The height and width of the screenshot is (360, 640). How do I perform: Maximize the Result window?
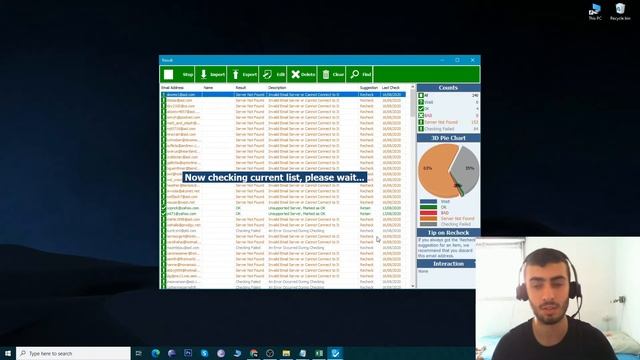(x=457, y=60)
